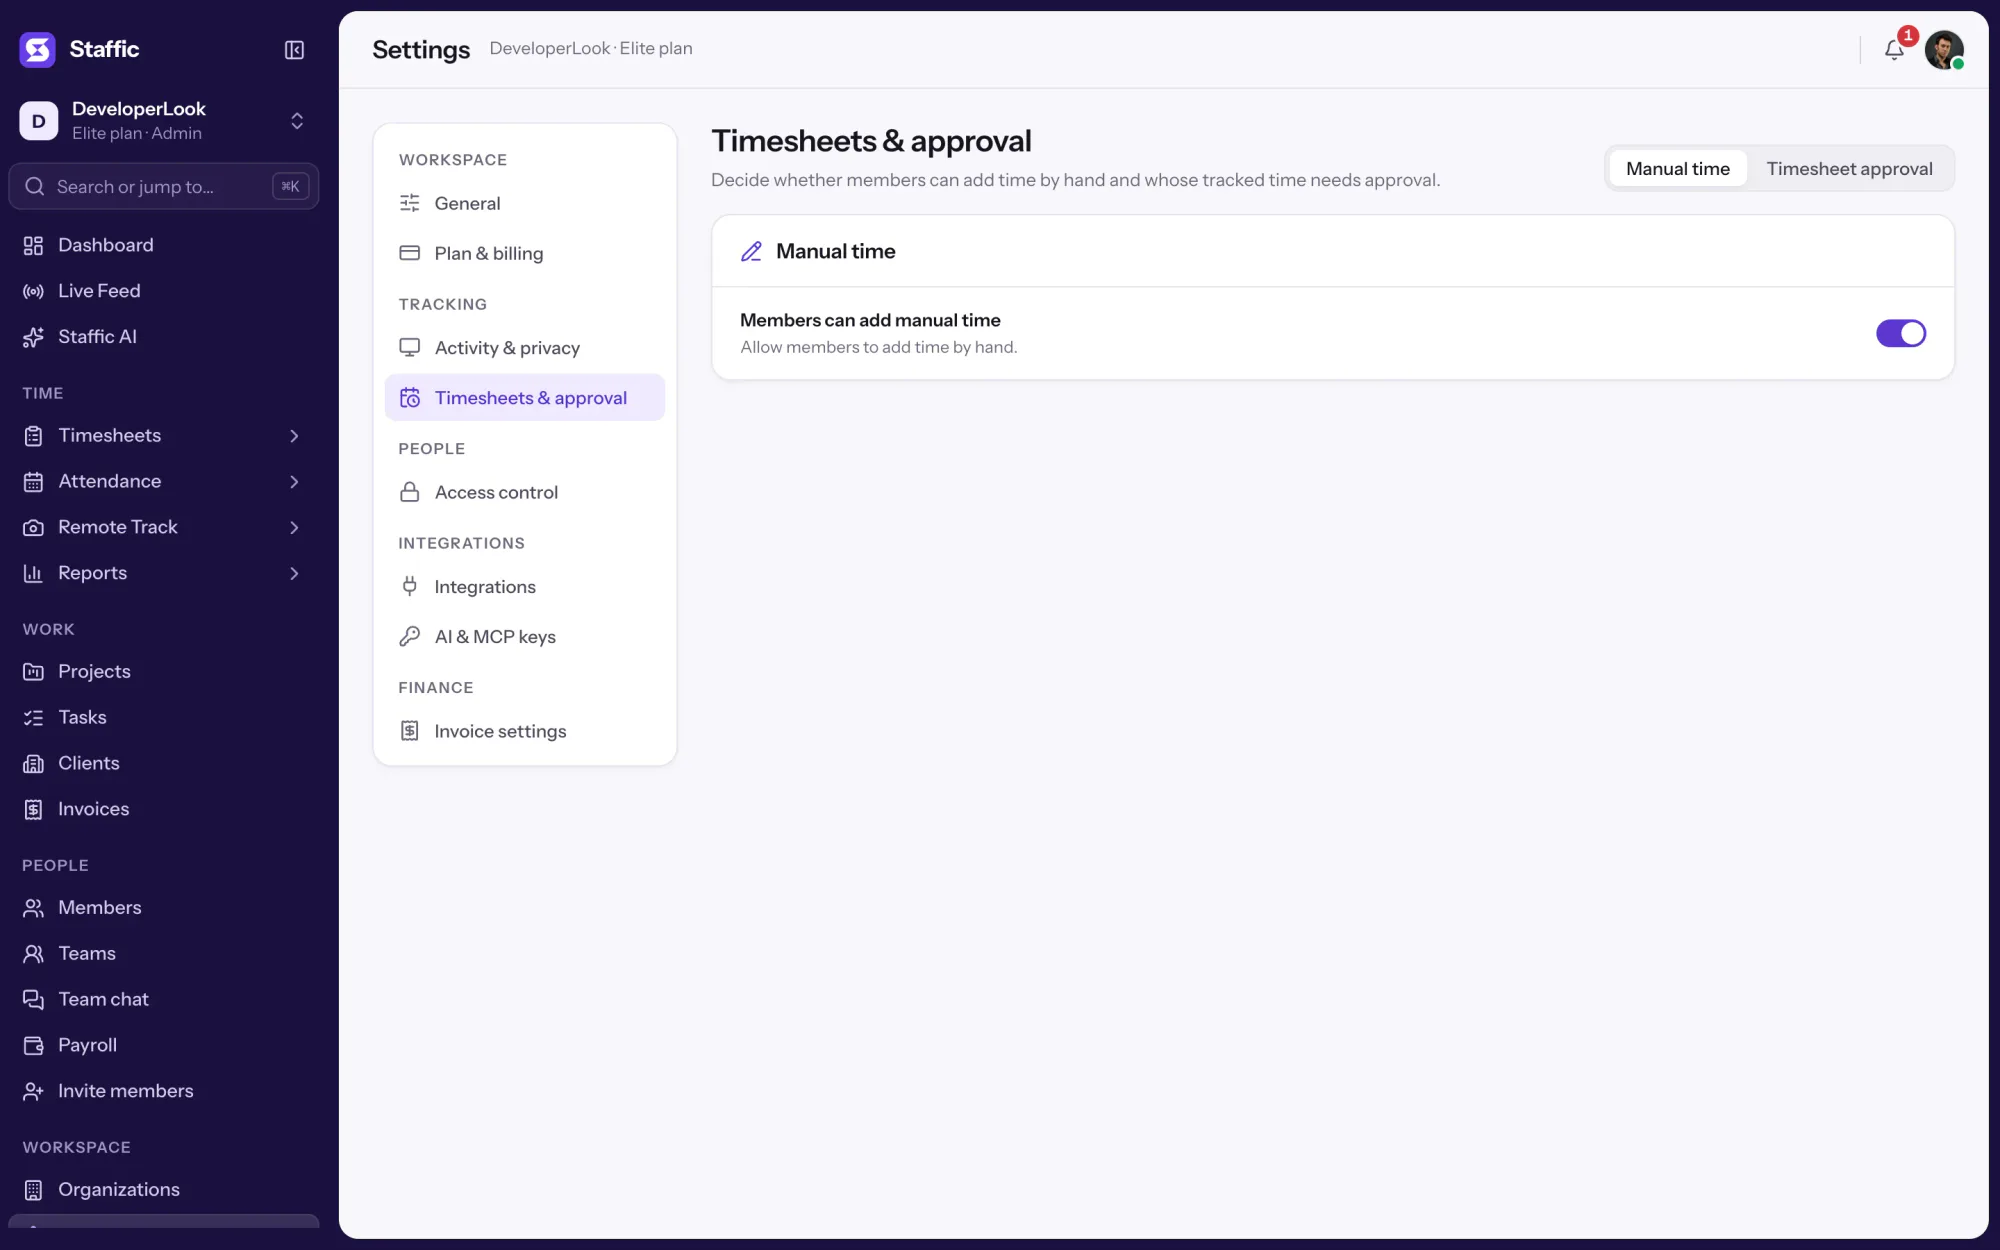
Task: Open Payroll page
Action: pos(164,1045)
